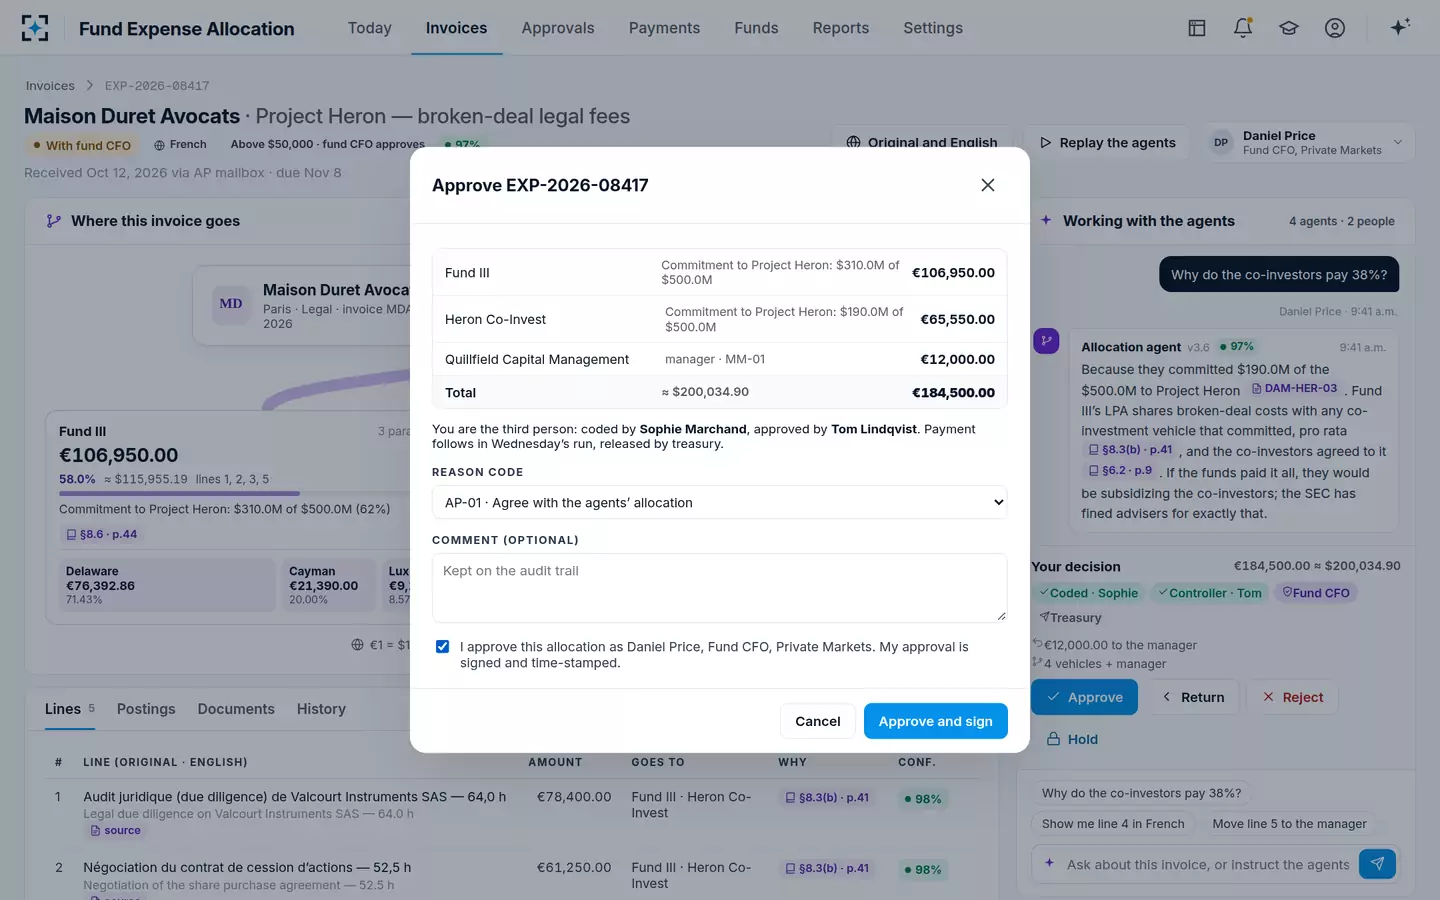Click the Hold lock button
The width and height of the screenshot is (1440, 900).
click(1072, 739)
